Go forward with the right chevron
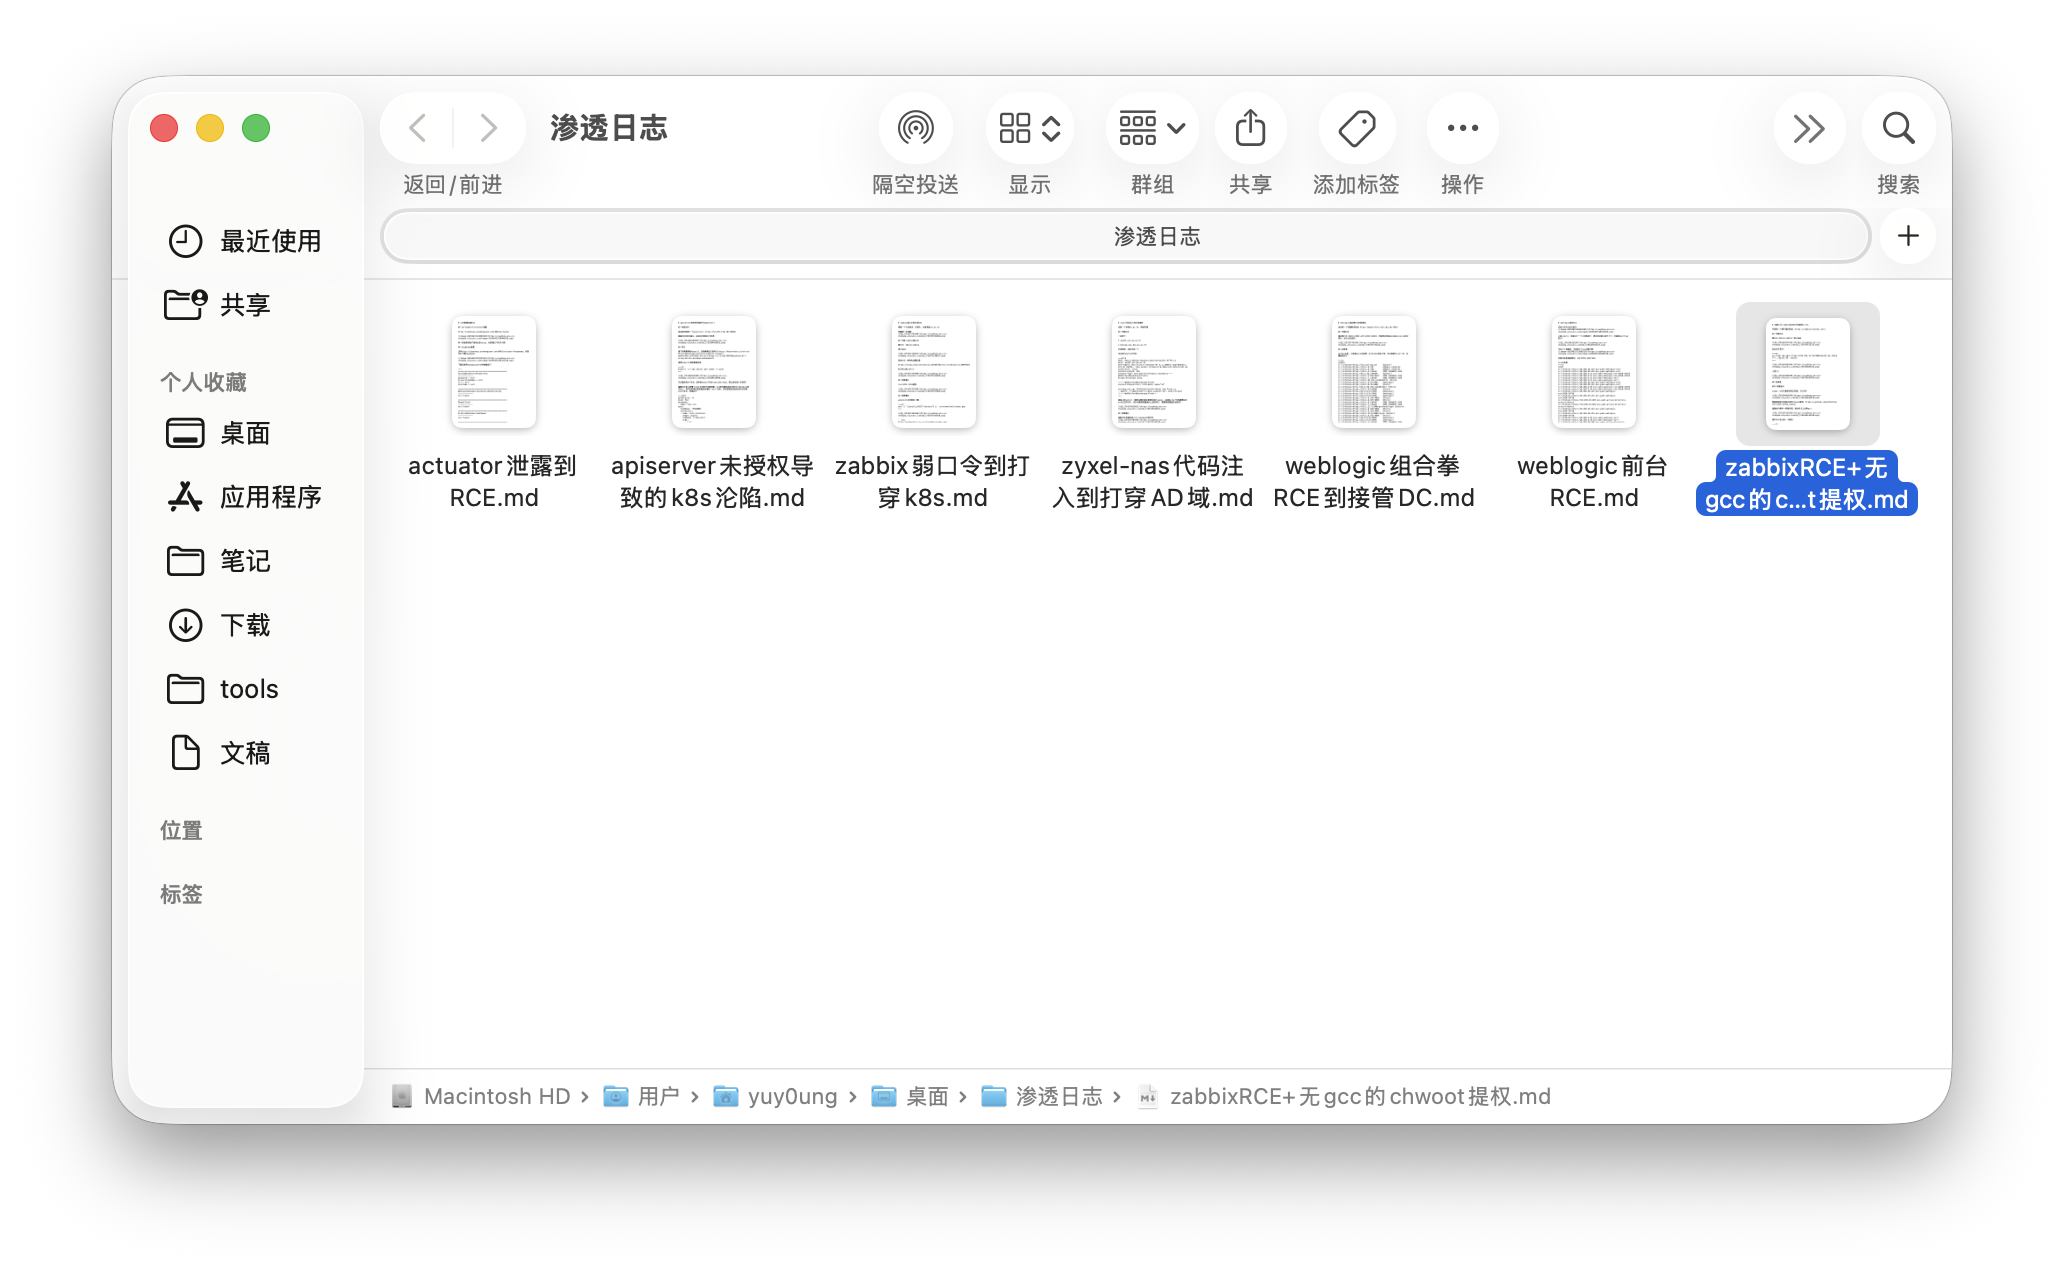Image resolution: width=2064 pixels, height=1272 pixels. [x=488, y=128]
